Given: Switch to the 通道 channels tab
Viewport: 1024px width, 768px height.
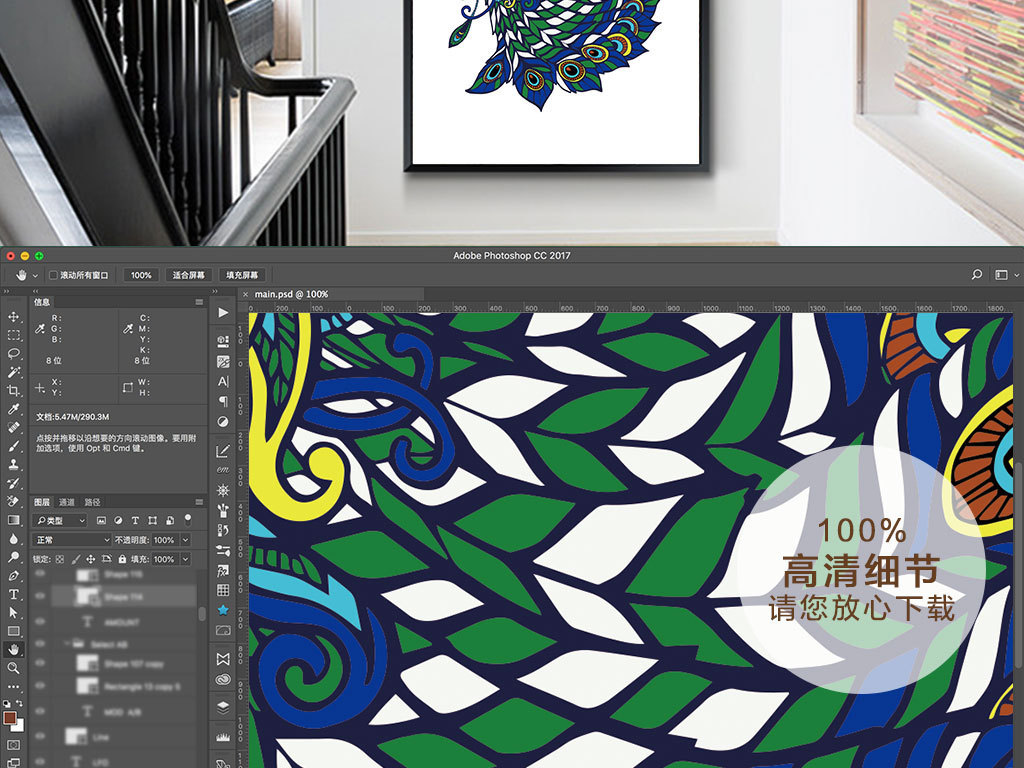Looking at the screenshot, I should [67, 502].
